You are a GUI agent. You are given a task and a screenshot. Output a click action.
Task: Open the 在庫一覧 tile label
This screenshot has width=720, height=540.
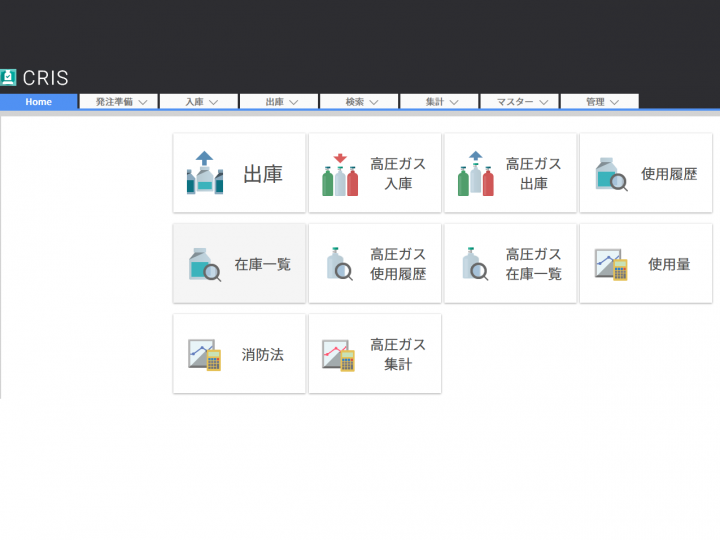[x=263, y=264]
